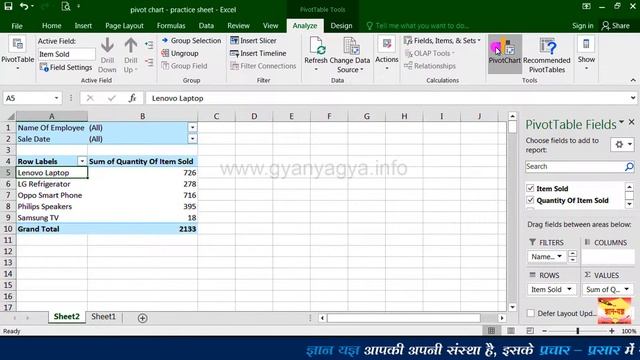Click Insert Slicer
This screenshot has height=360, width=640.
253,40
